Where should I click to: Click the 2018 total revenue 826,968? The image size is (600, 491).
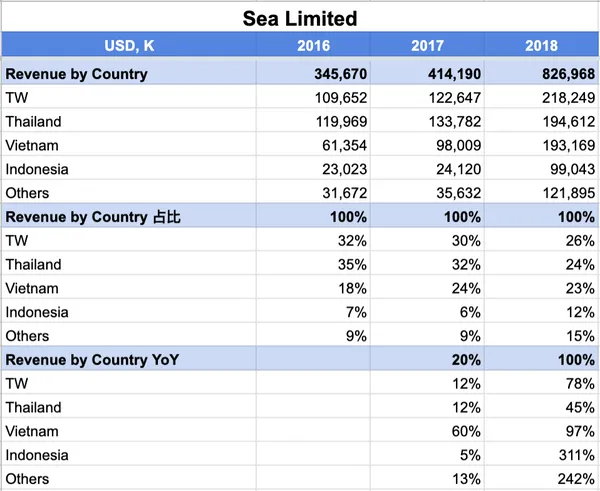pyautogui.click(x=568, y=74)
